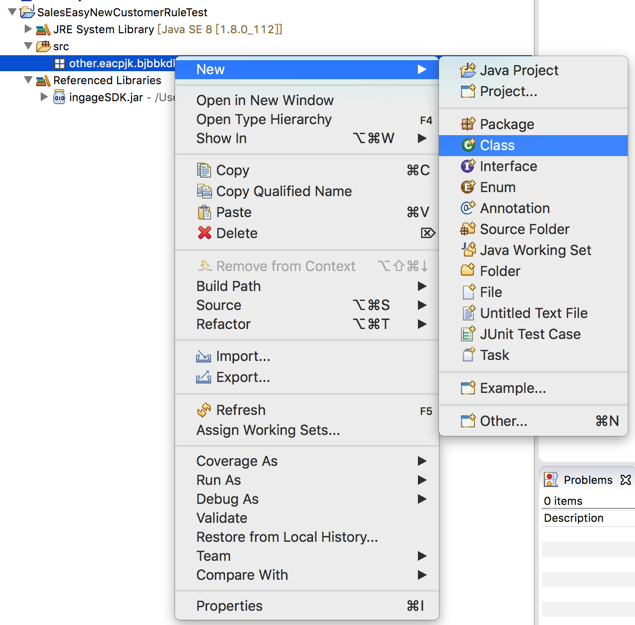Click the src folder label
The image size is (635, 625).
click(61, 46)
